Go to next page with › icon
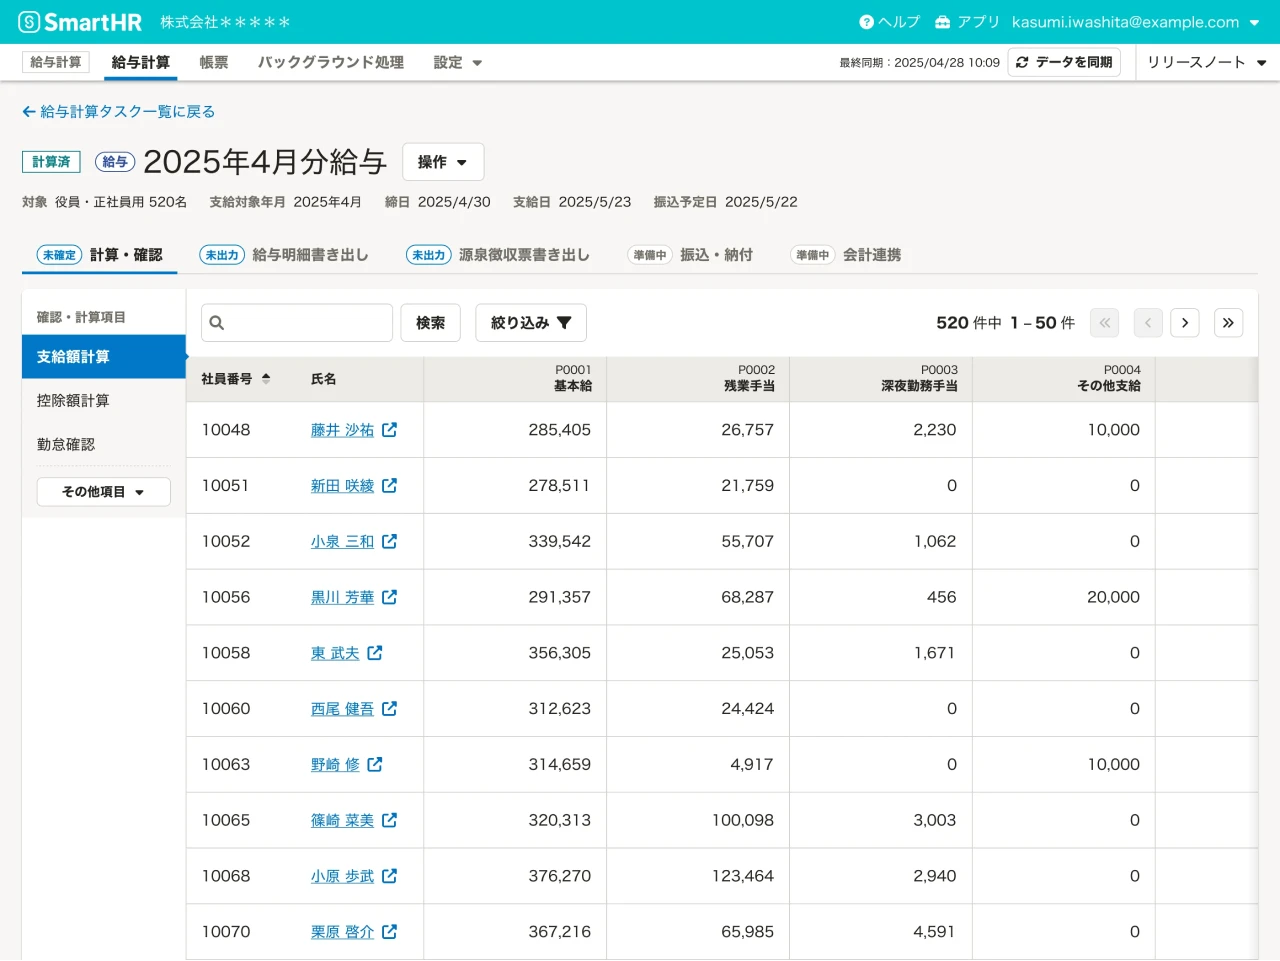The height and width of the screenshot is (961, 1280). (1185, 322)
